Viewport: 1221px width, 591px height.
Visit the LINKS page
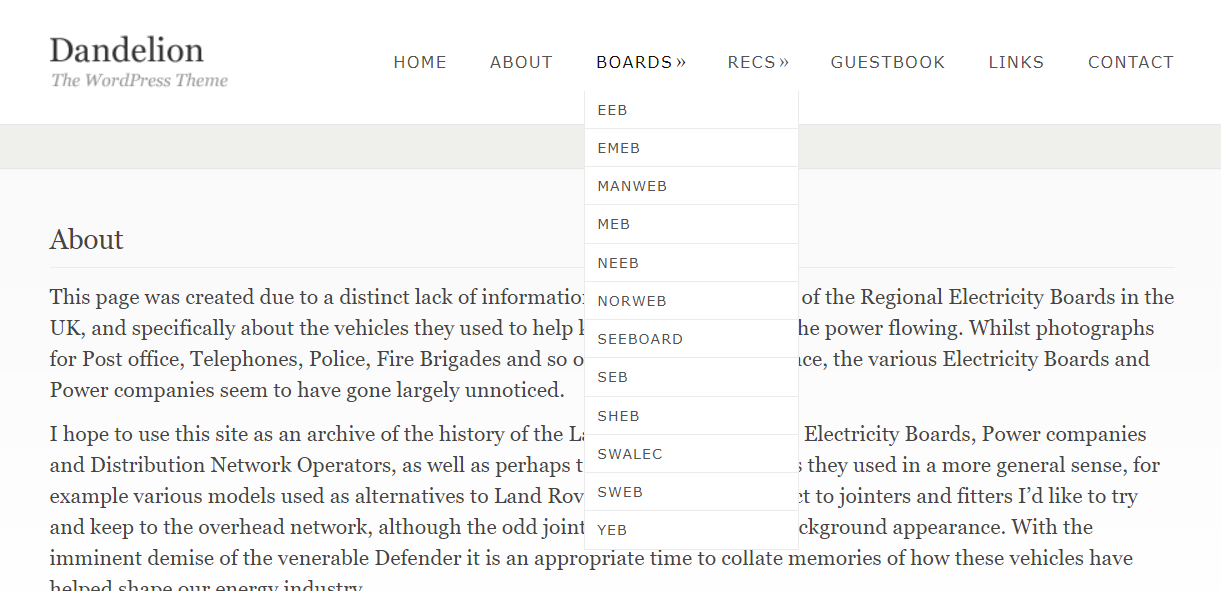coord(1016,62)
